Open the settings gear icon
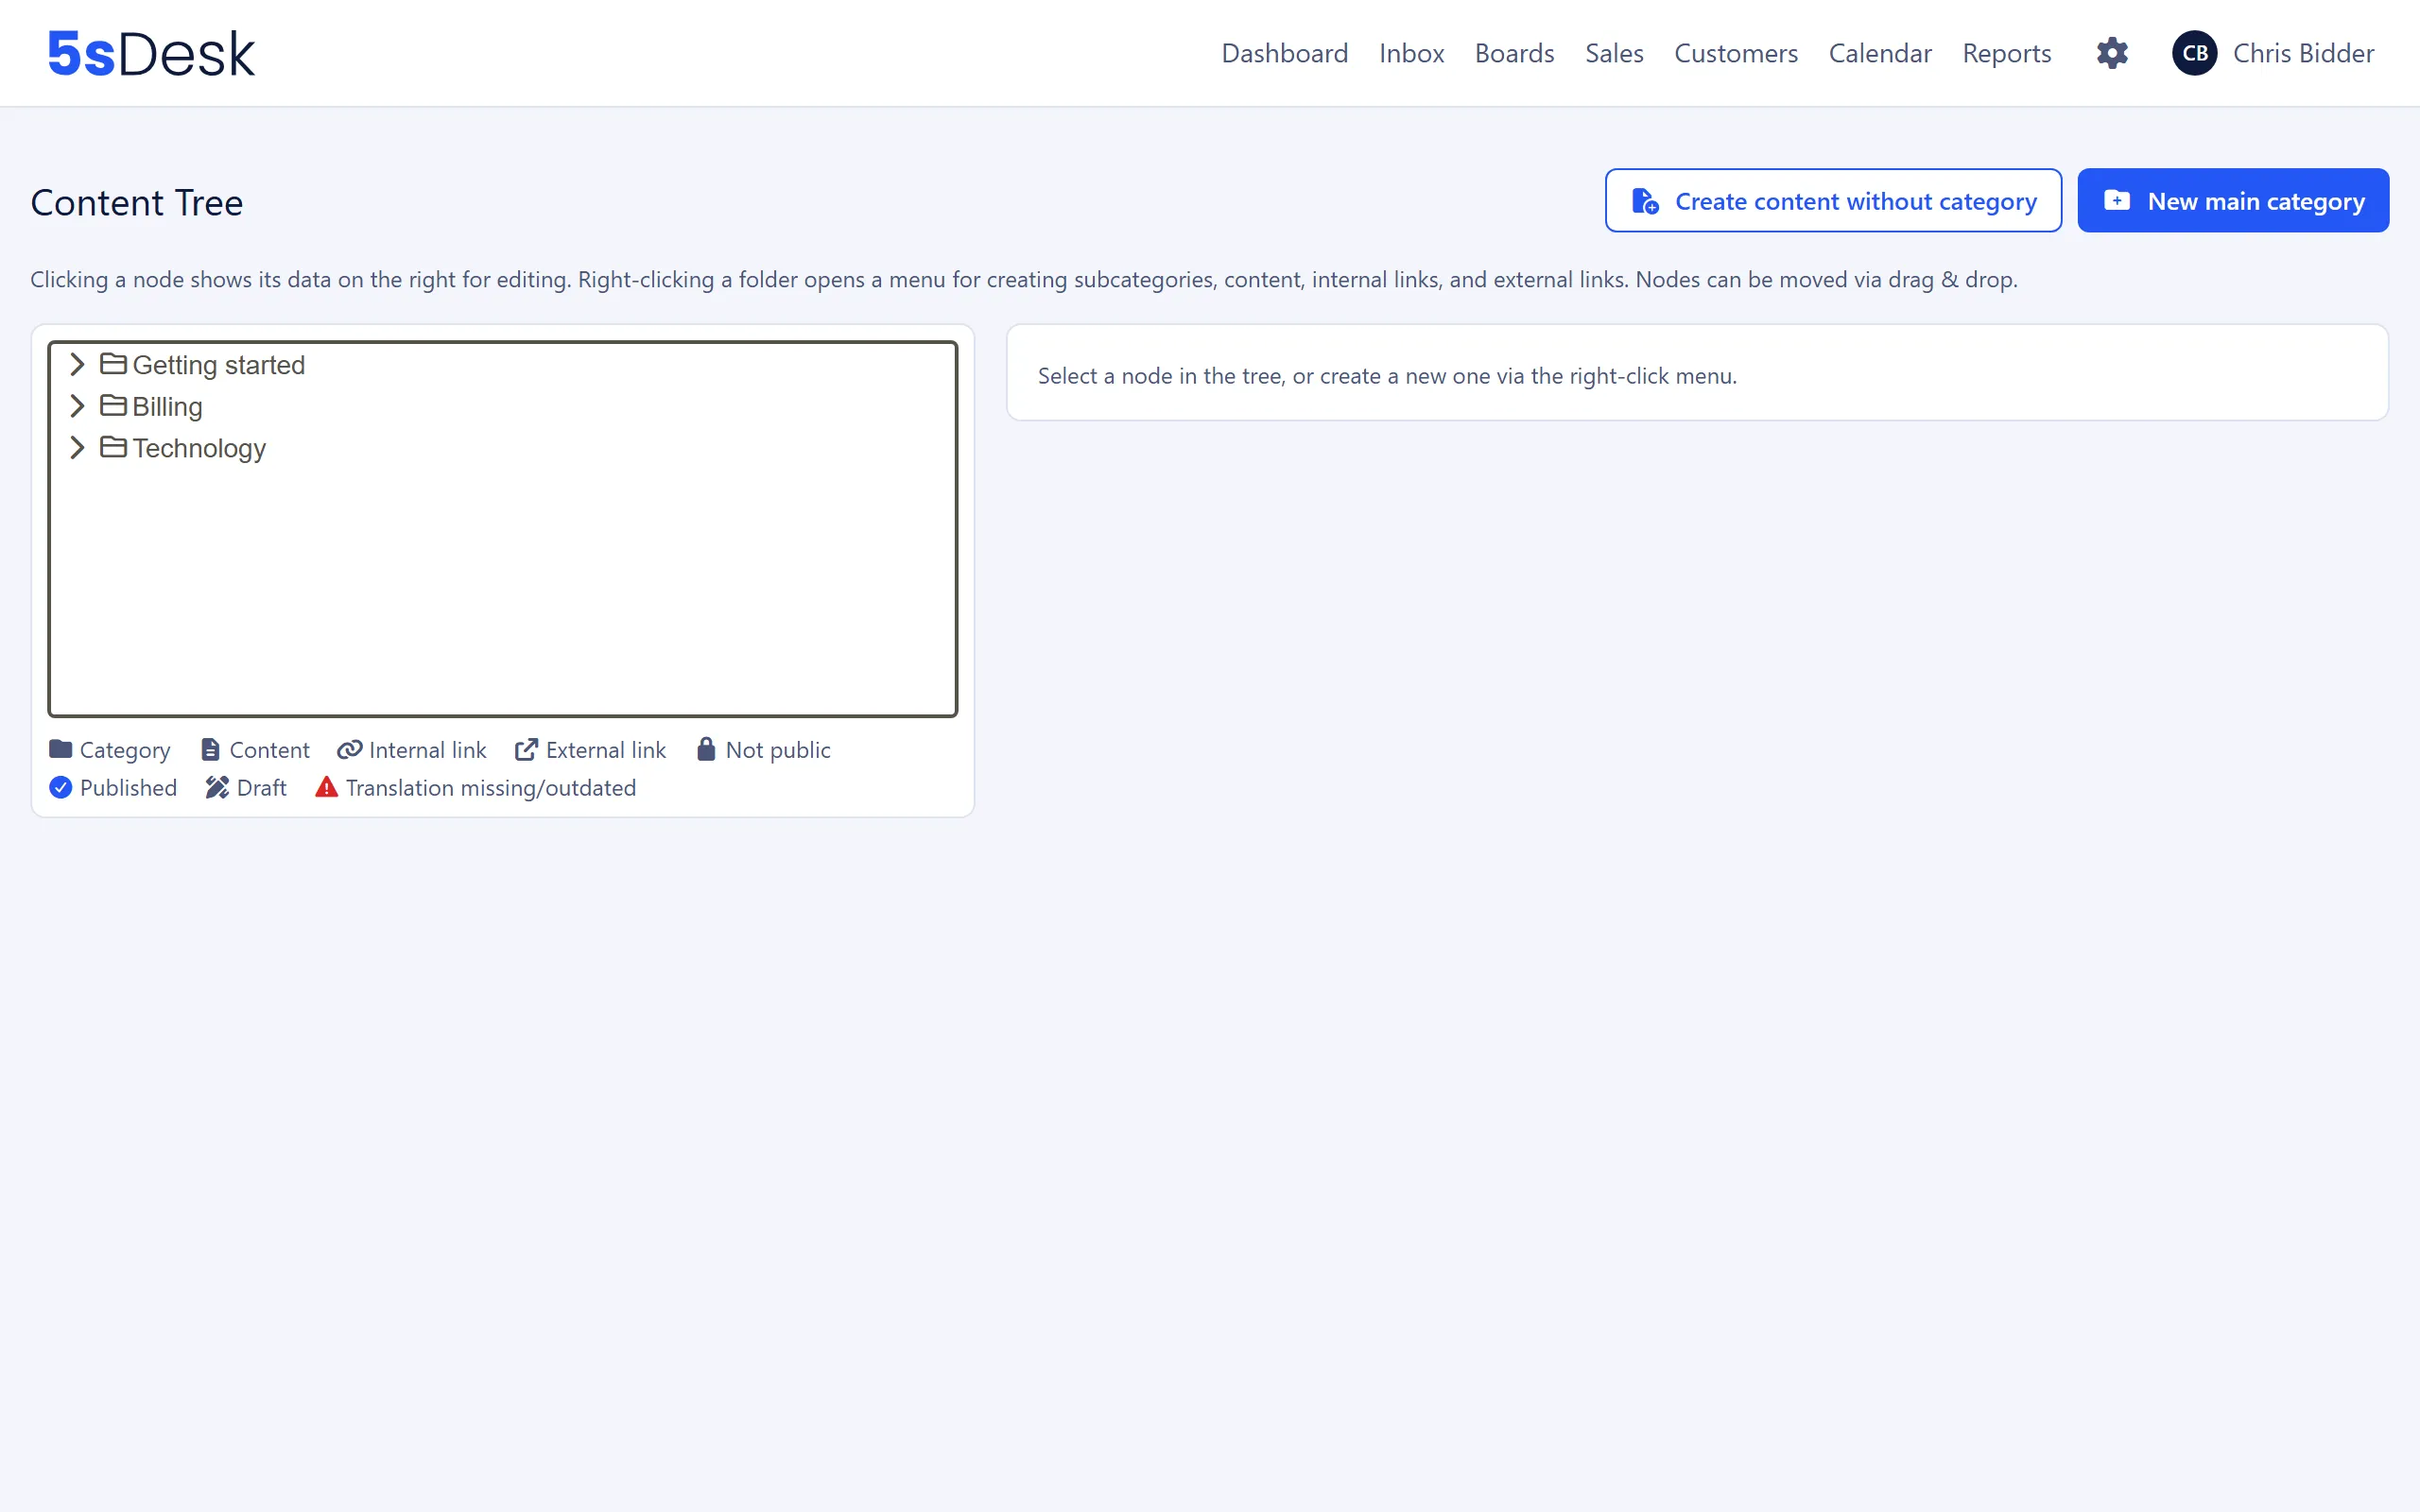The height and width of the screenshot is (1512, 2420). [2112, 53]
